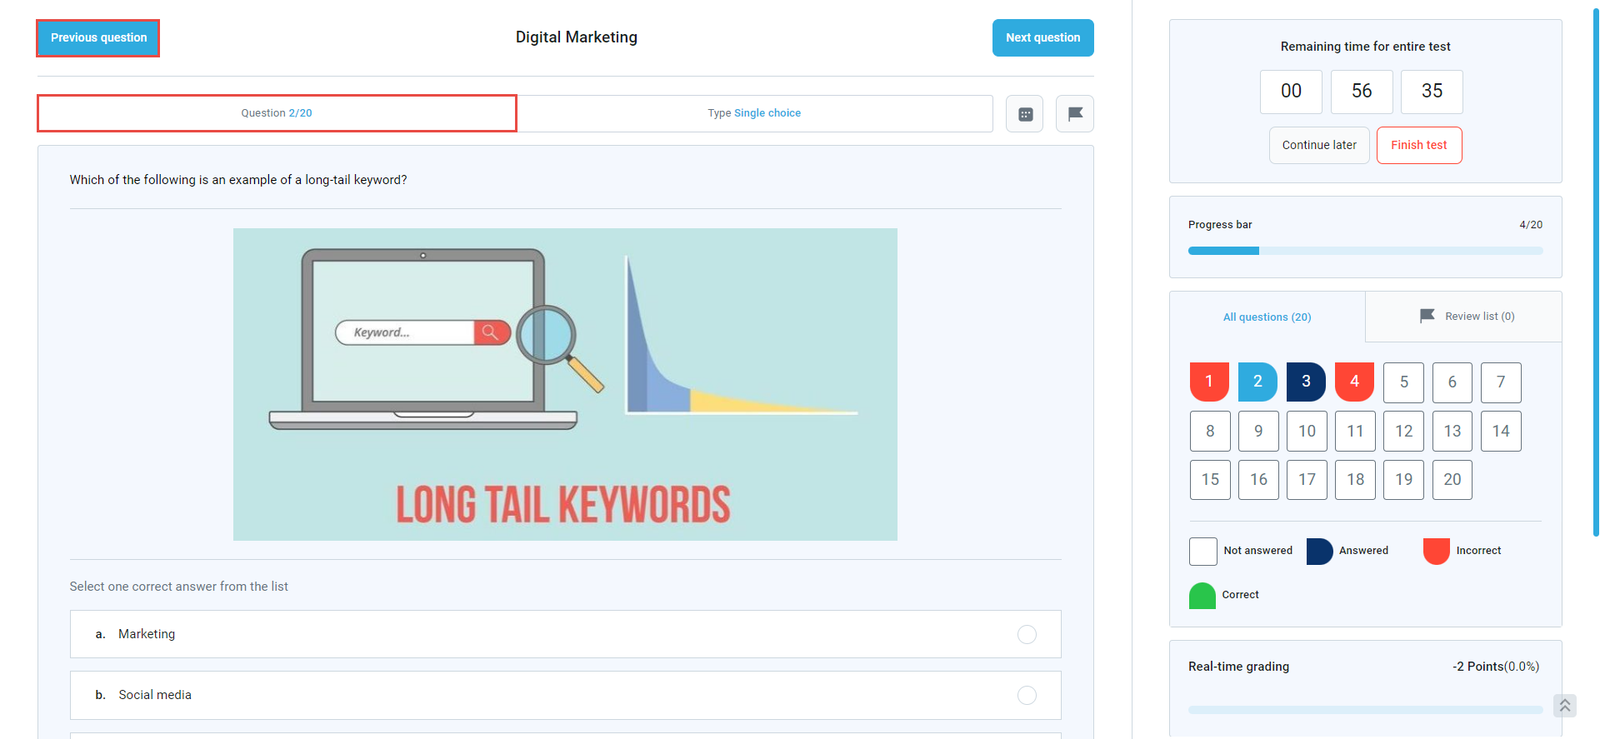Click the Long Tail Keywords image
This screenshot has height=739, width=1600.
pyautogui.click(x=565, y=384)
